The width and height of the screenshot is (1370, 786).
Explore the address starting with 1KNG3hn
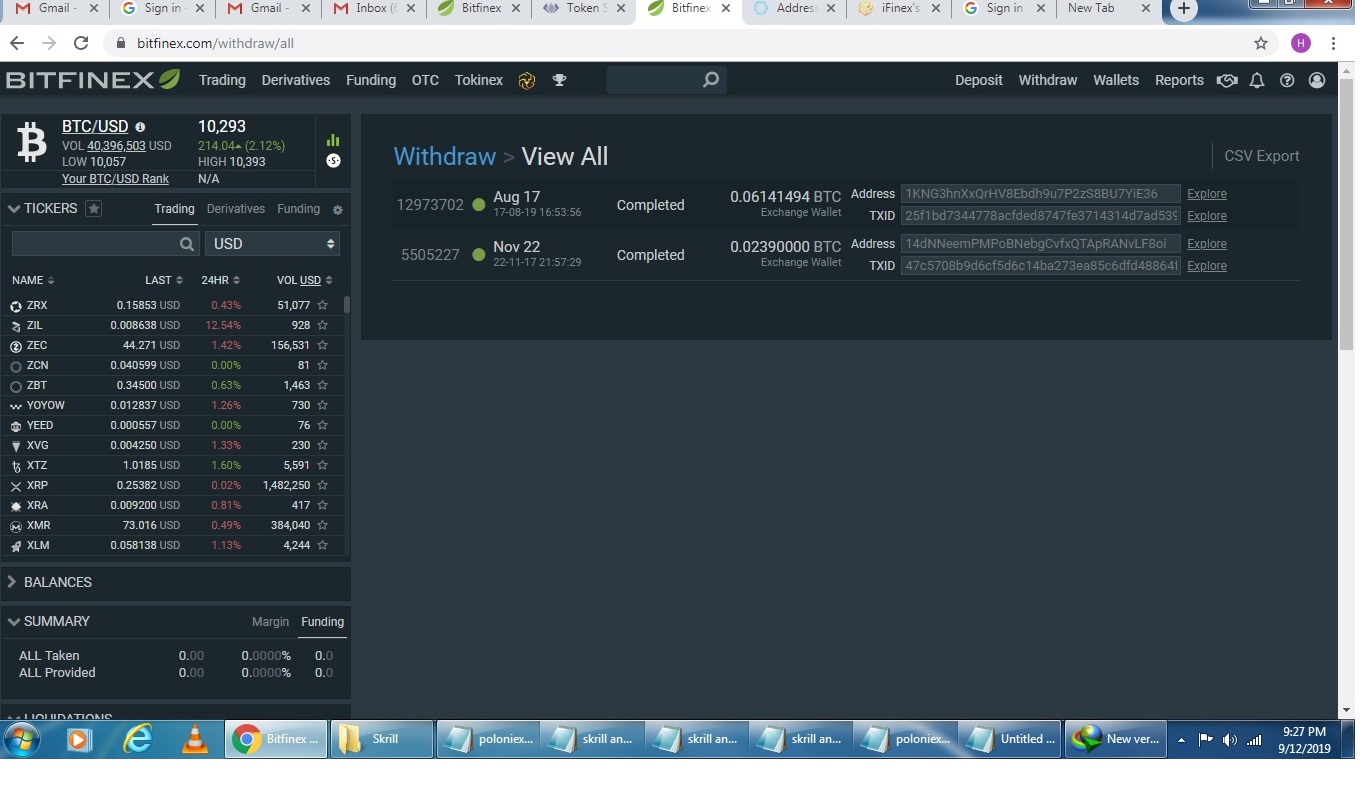(1207, 194)
